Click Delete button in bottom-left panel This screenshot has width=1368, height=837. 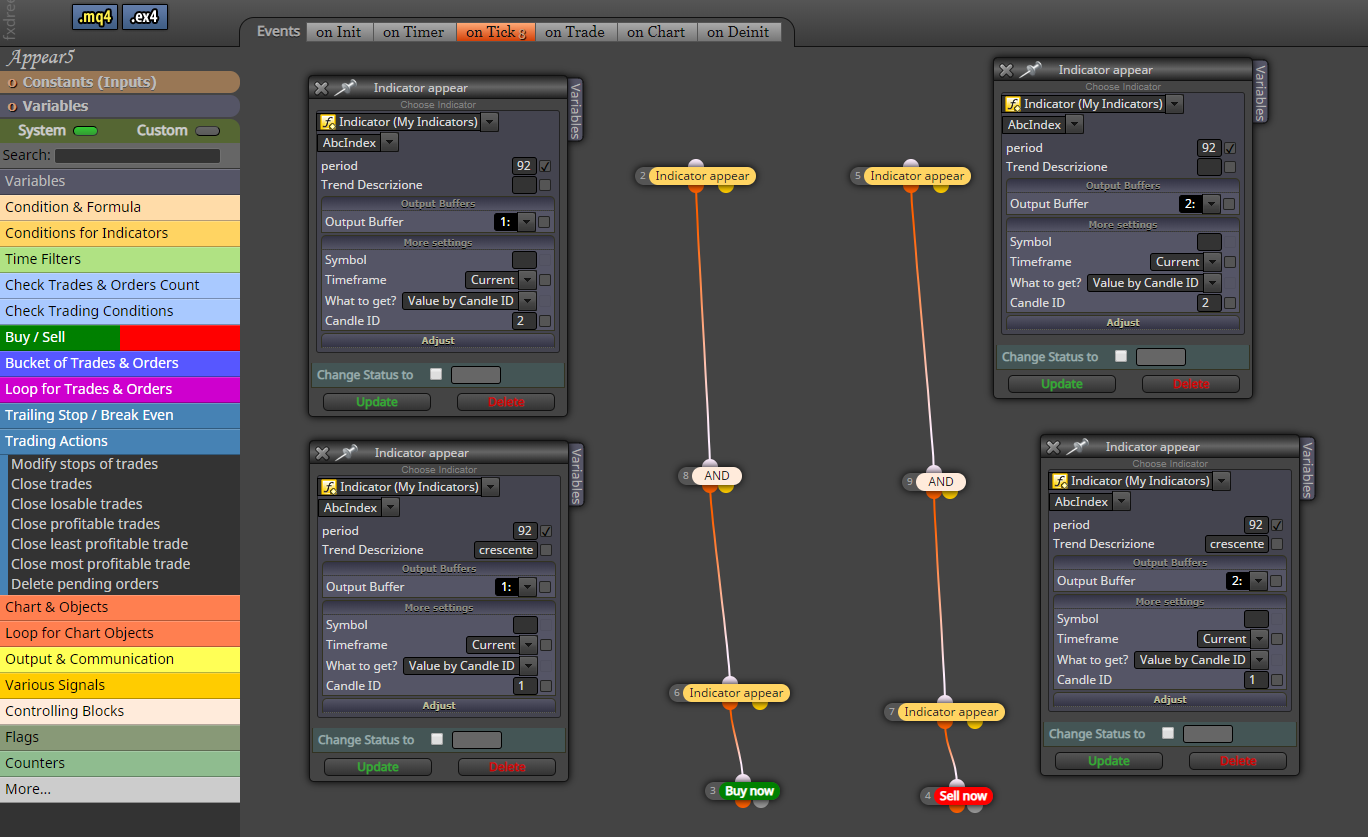506,767
